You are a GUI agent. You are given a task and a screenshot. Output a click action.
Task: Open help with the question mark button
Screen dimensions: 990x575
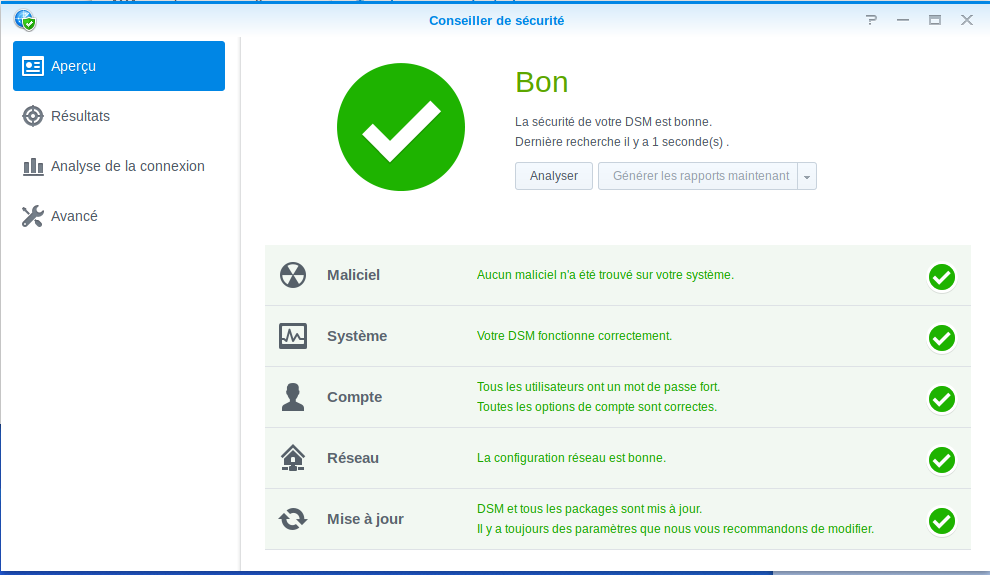(871, 20)
